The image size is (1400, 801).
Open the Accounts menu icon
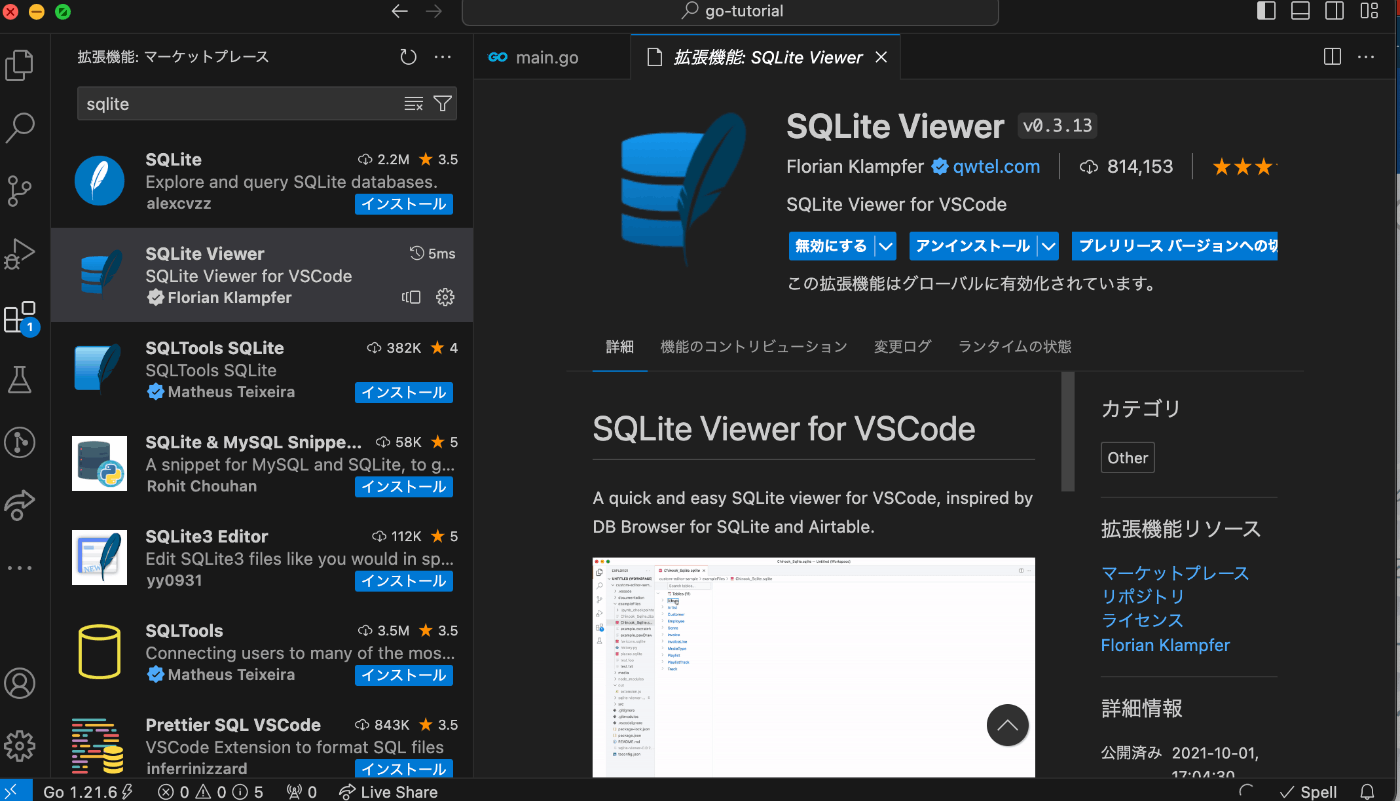(20, 683)
